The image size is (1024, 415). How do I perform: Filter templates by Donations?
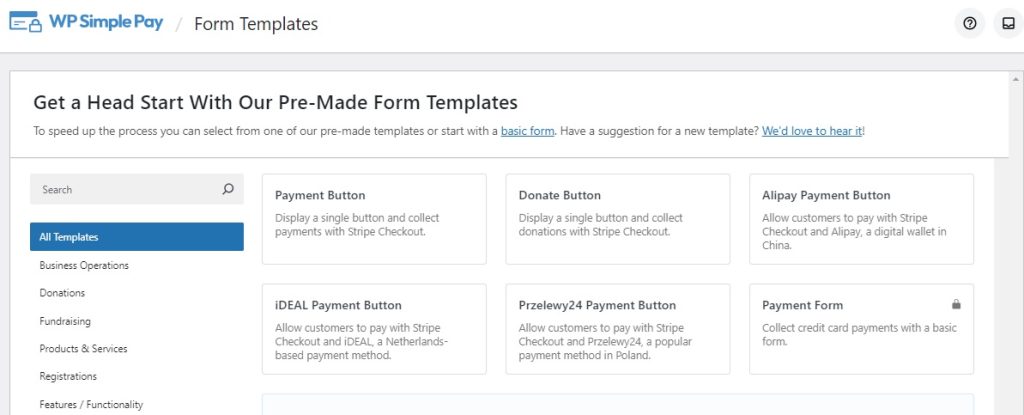62,293
